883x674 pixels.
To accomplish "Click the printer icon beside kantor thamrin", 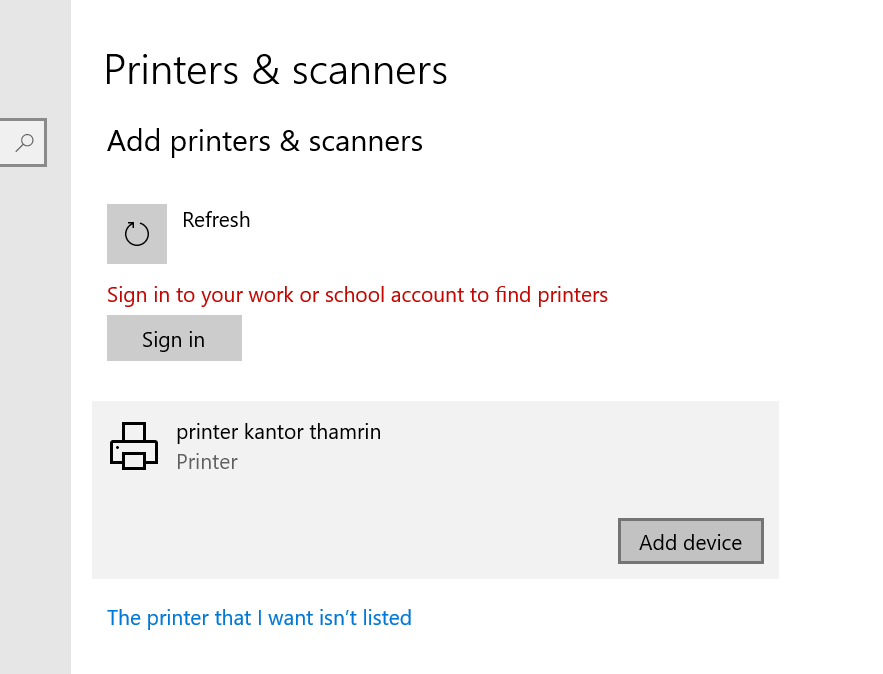I will coord(134,446).
